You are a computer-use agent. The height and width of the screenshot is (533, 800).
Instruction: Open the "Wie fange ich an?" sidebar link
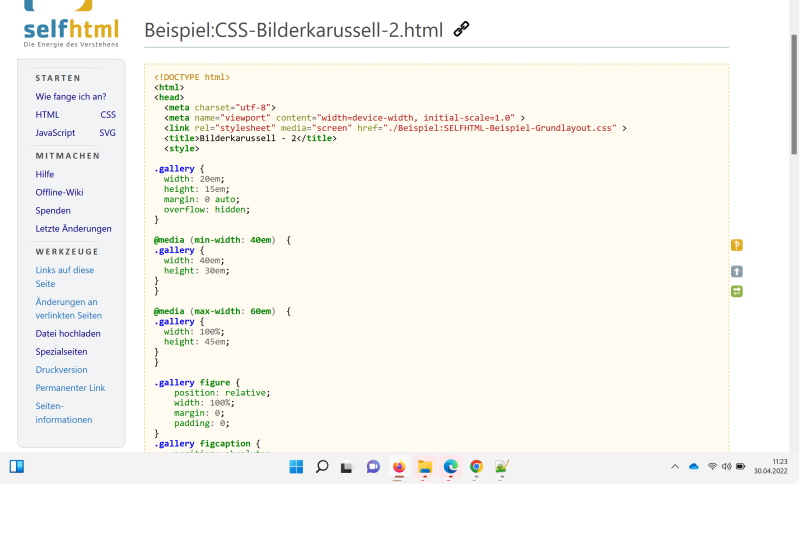[x=70, y=97]
